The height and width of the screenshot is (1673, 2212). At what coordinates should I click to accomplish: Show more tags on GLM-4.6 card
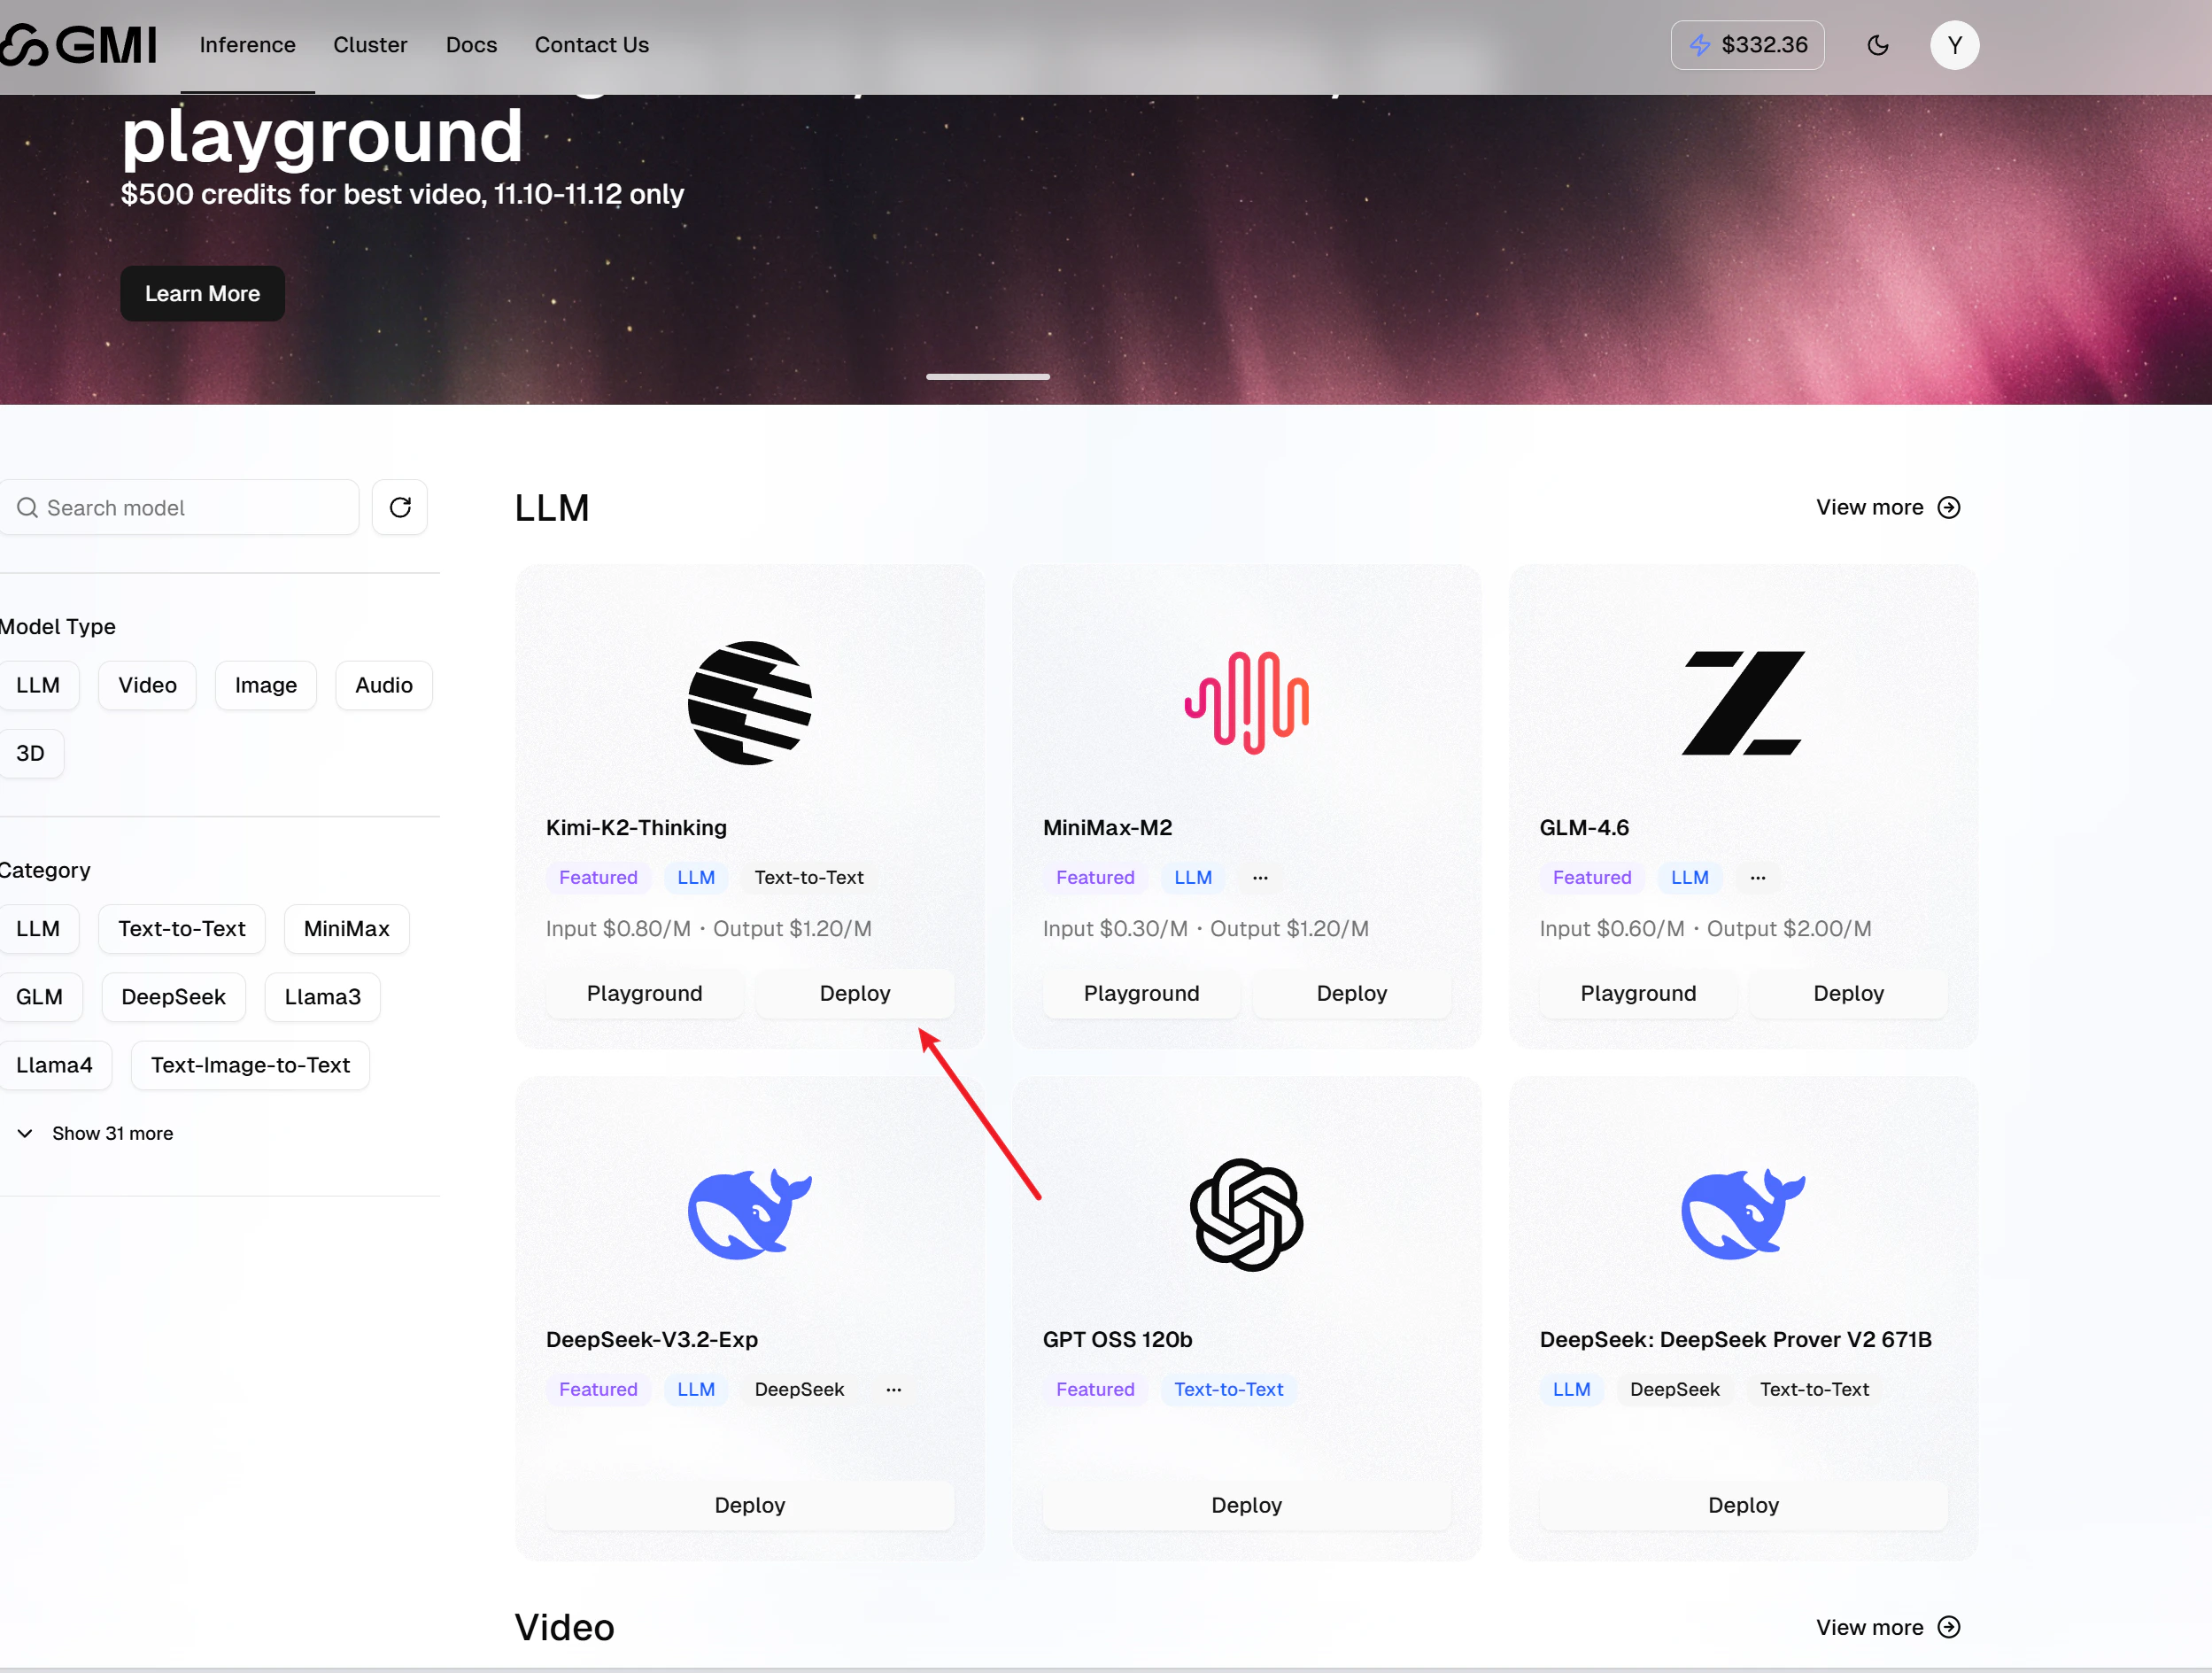(1757, 878)
